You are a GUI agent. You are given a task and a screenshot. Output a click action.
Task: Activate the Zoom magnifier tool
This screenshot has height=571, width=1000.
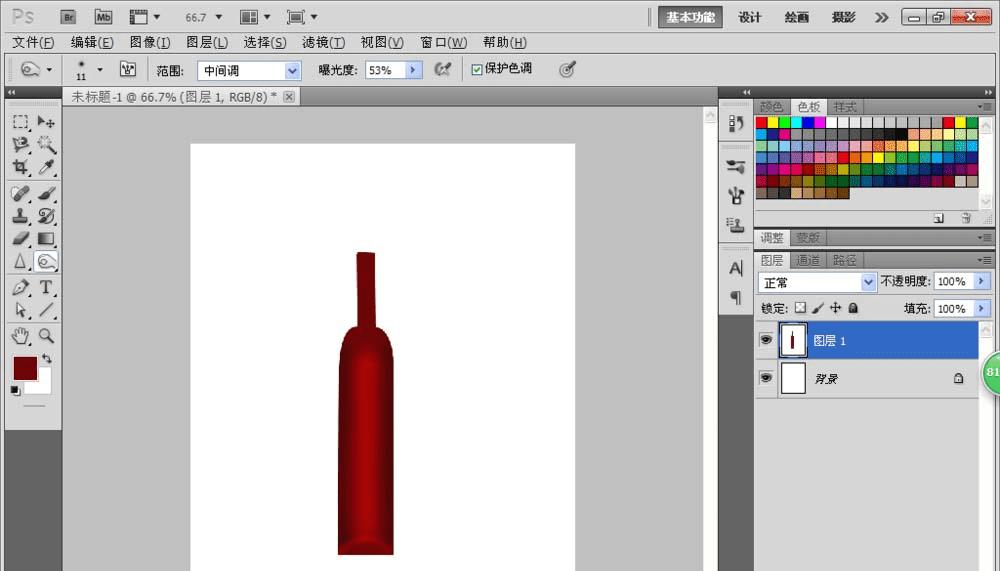click(46, 336)
